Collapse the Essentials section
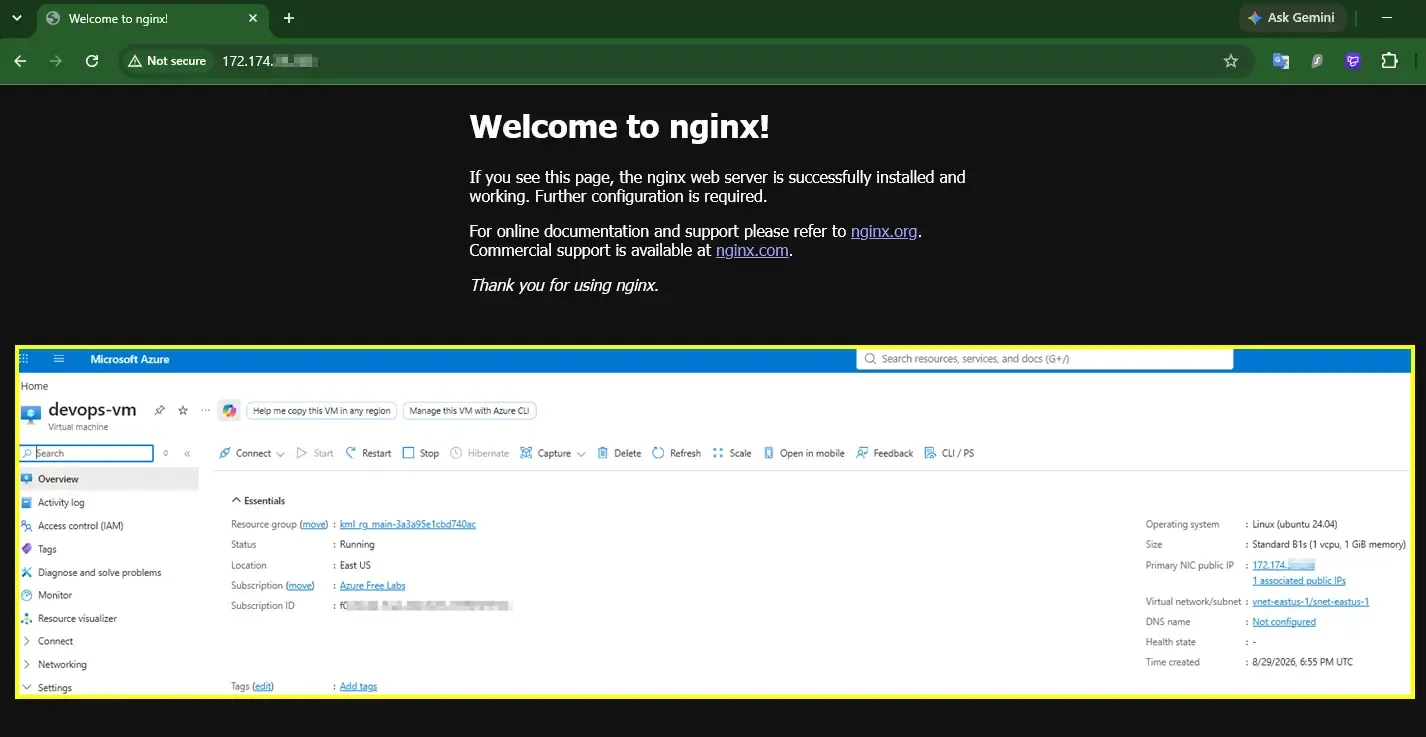 [x=258, y=500]
